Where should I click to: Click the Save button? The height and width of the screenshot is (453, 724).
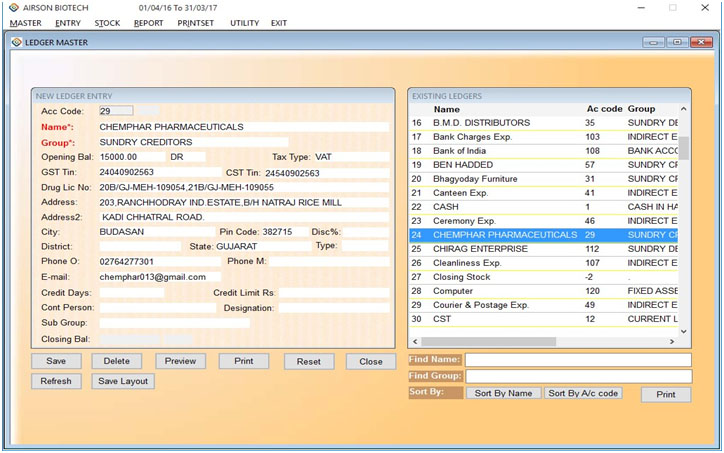click(x=56, y=361)
